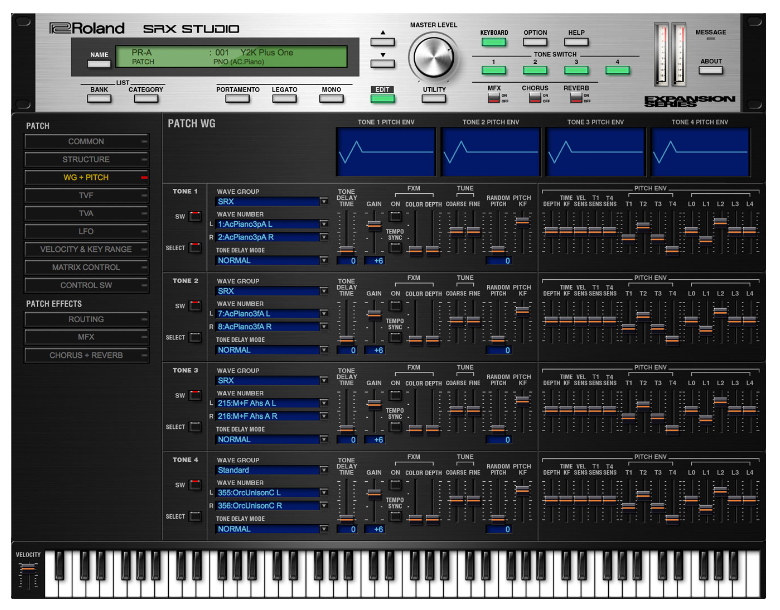Click the keyboard Velocity slider
780x610 pixels.
(28, 567)
